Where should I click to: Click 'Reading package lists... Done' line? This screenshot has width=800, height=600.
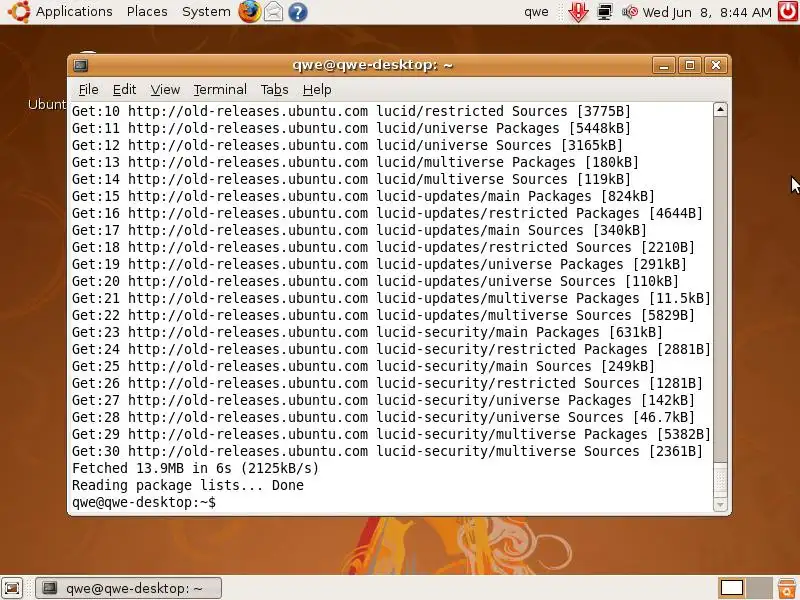[188, 485]
